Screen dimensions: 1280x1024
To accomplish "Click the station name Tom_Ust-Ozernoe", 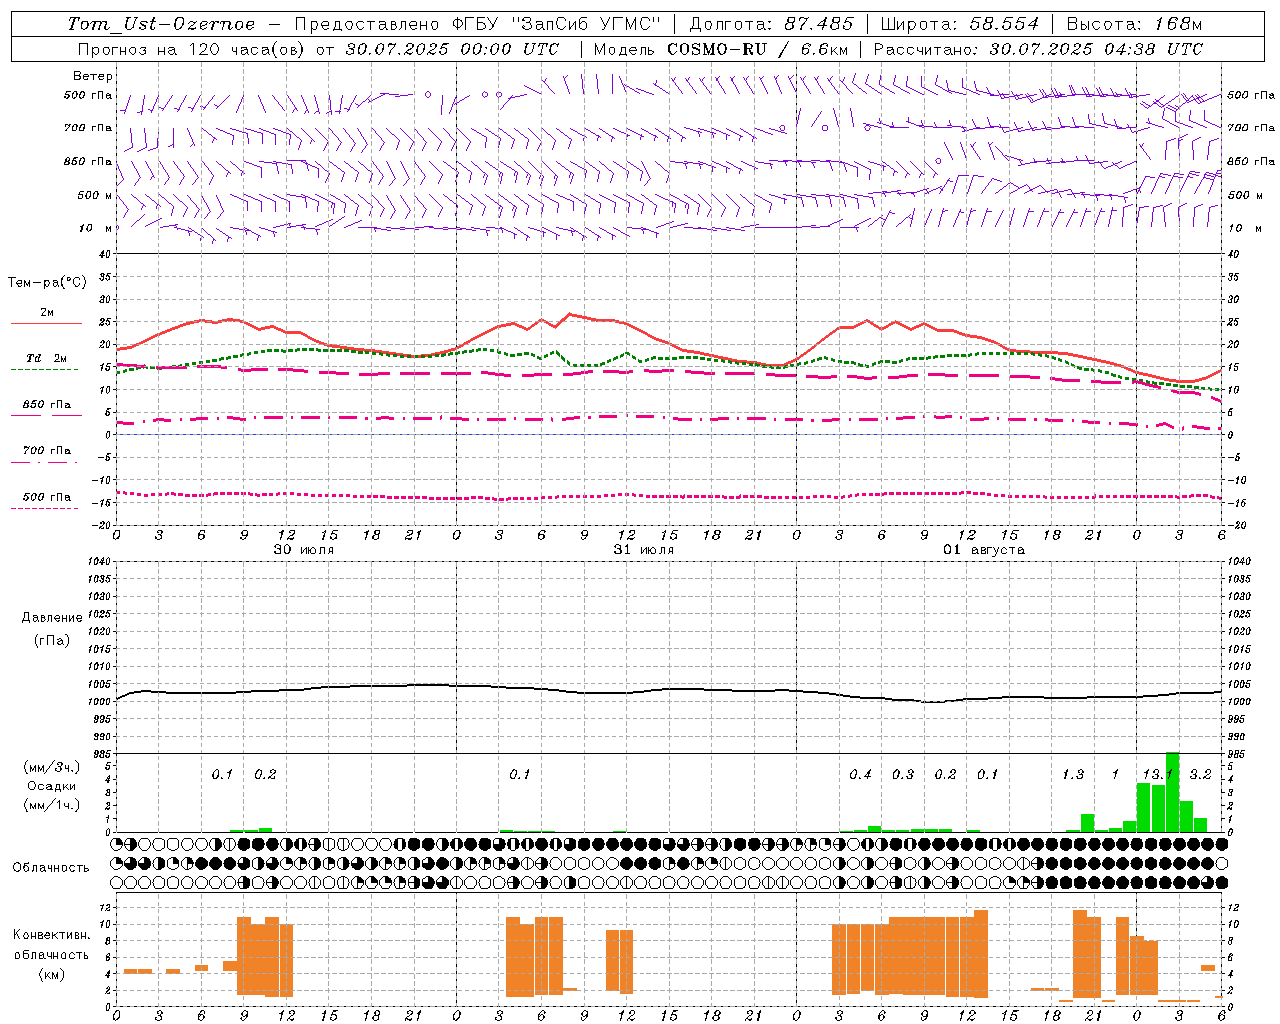I will tap(161, 24).
